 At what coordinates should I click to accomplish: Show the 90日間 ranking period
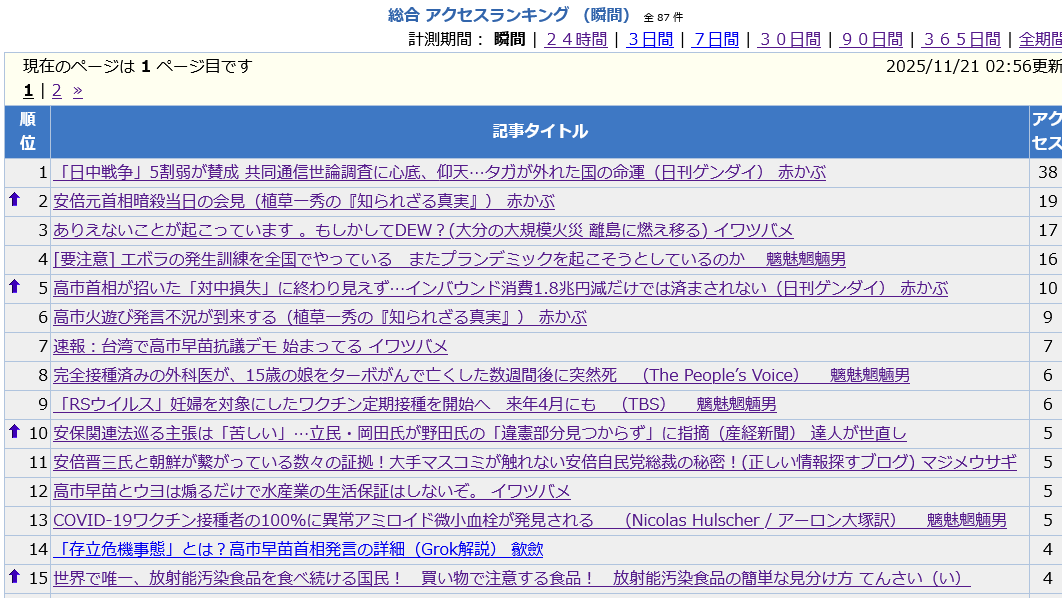871,39
